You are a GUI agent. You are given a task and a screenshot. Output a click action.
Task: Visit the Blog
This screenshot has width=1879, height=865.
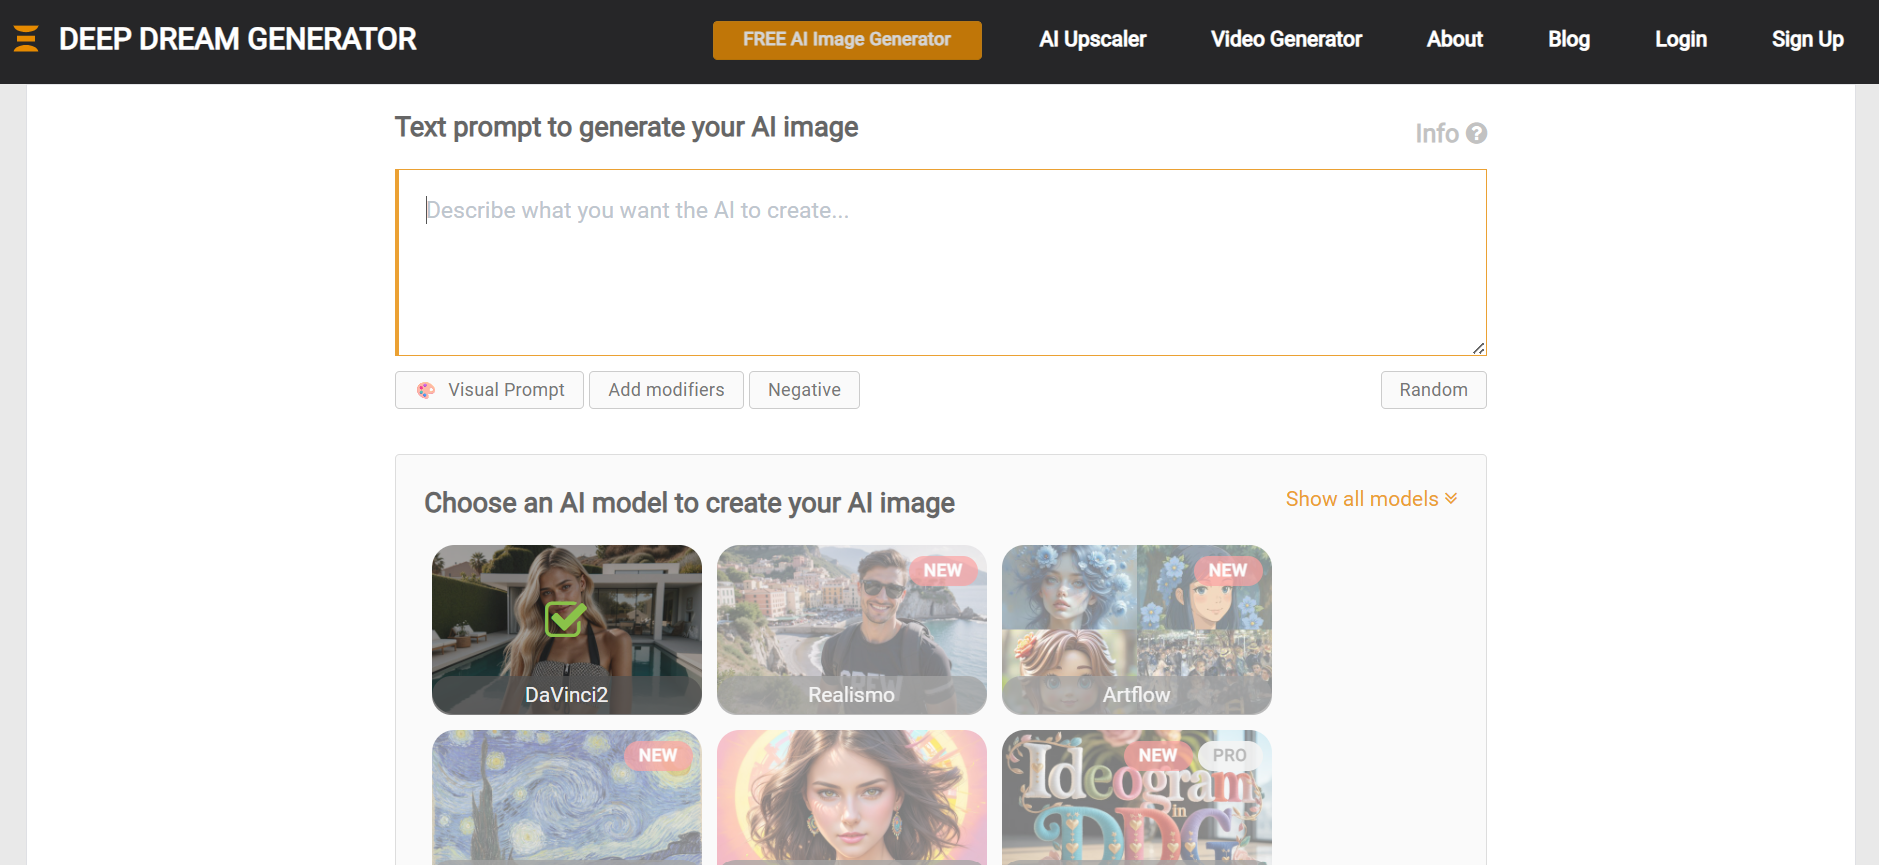(x=1569, y=39)
